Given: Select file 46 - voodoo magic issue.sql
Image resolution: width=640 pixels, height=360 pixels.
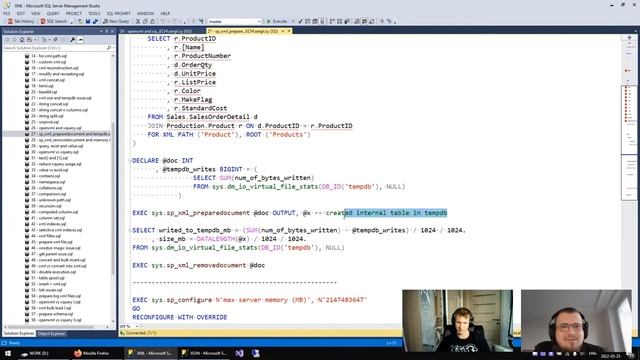Looking at the screenshot, I should [53, 248].
